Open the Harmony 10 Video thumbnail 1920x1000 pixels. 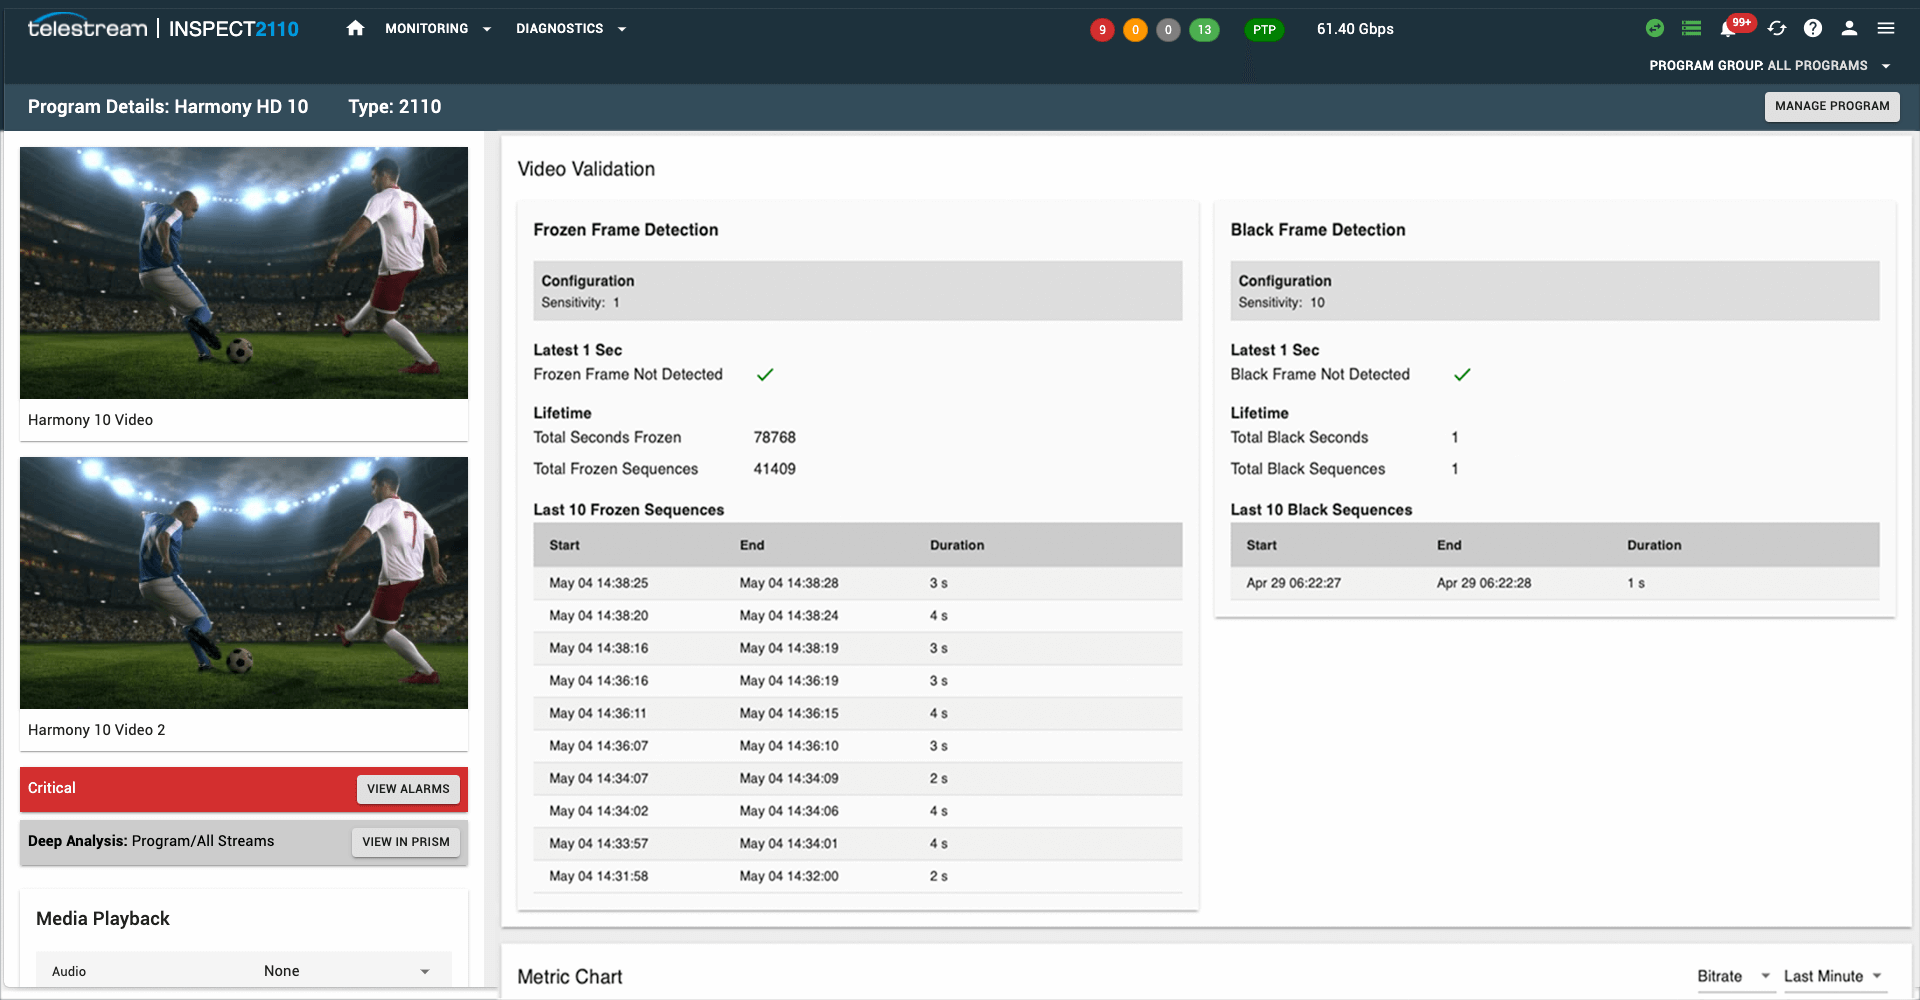(x=244, y=273)
